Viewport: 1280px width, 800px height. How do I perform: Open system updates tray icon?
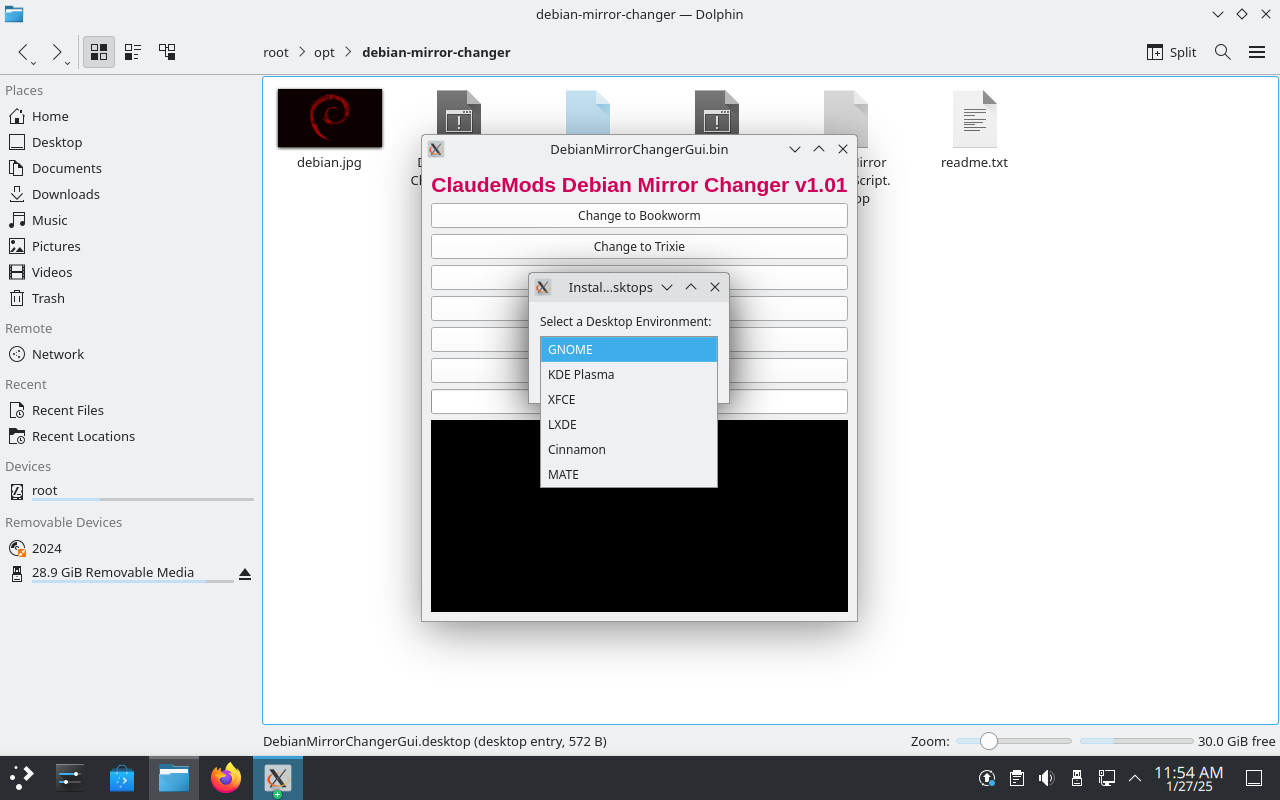987,778
